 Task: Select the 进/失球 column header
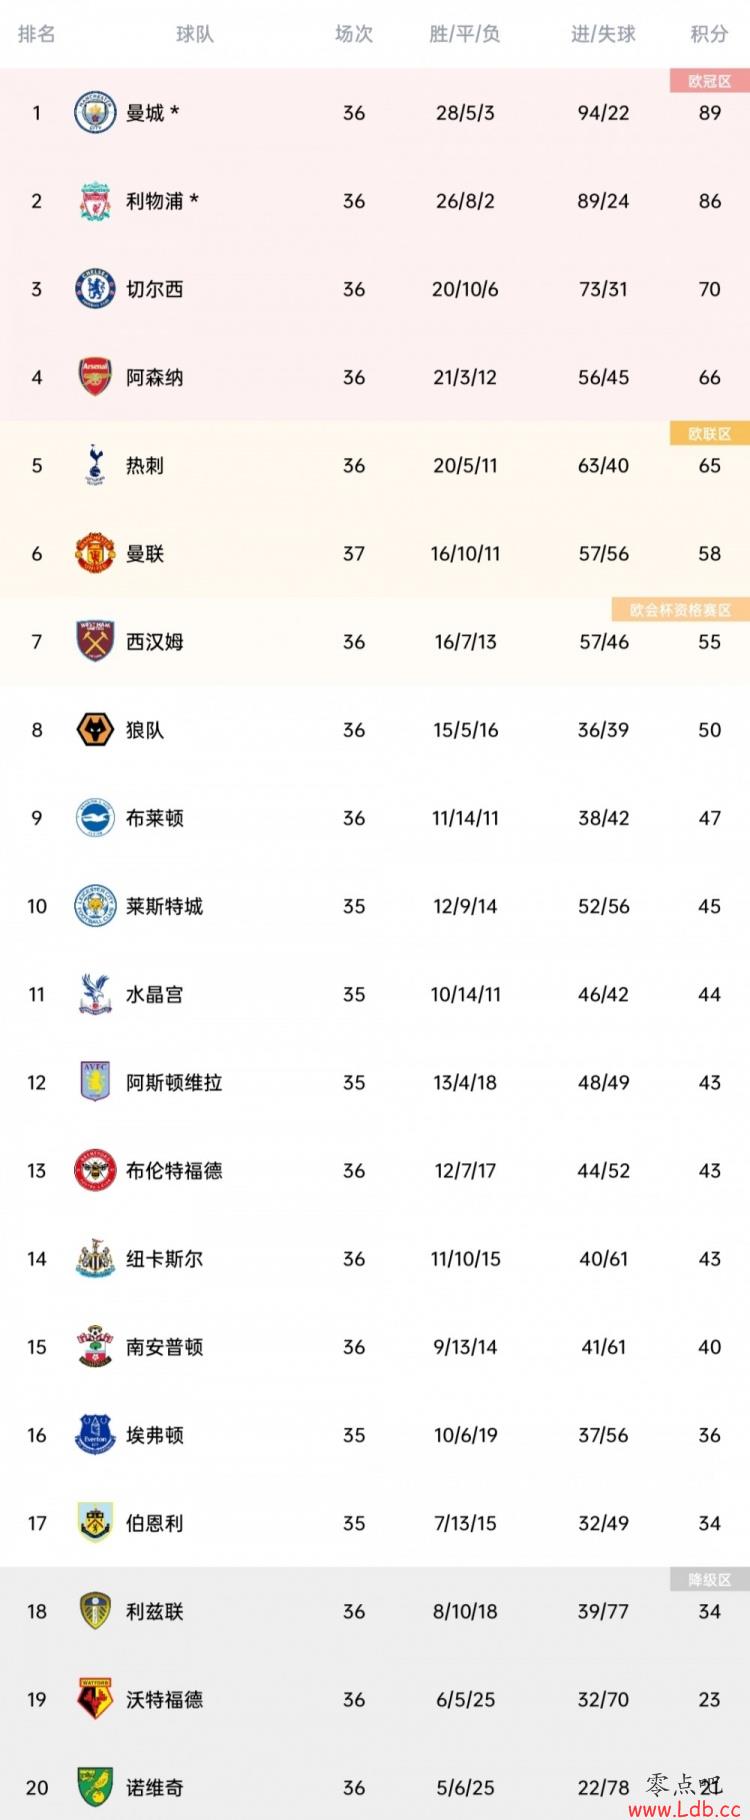[603, 34]
